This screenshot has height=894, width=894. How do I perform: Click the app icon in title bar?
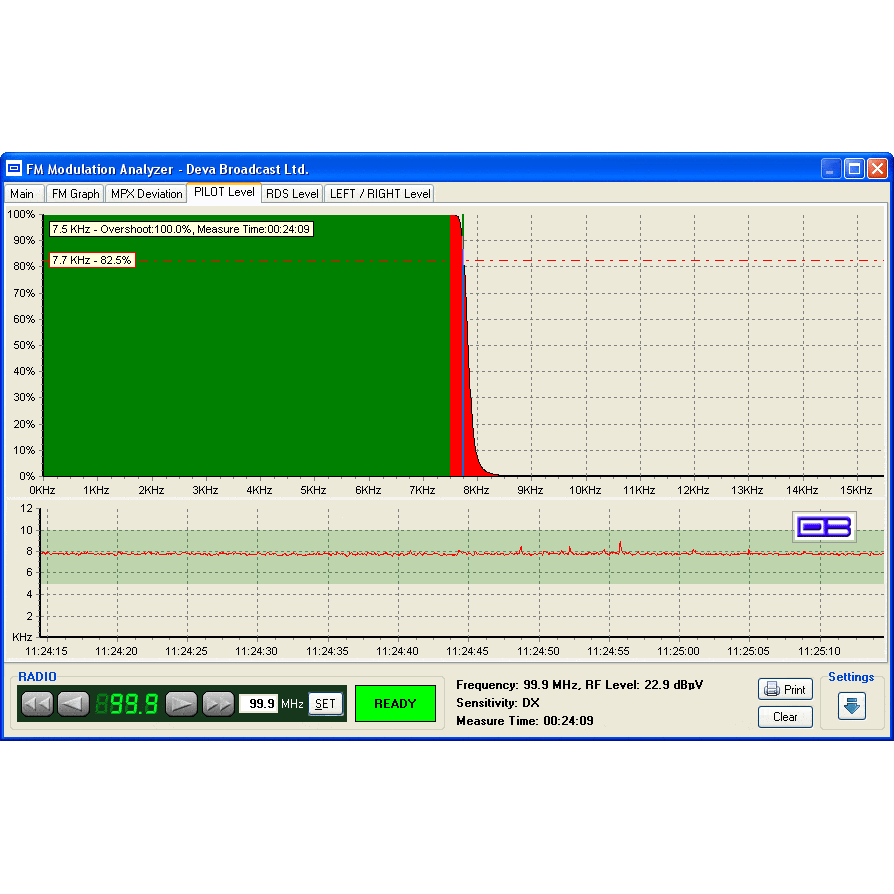(14, 169)
